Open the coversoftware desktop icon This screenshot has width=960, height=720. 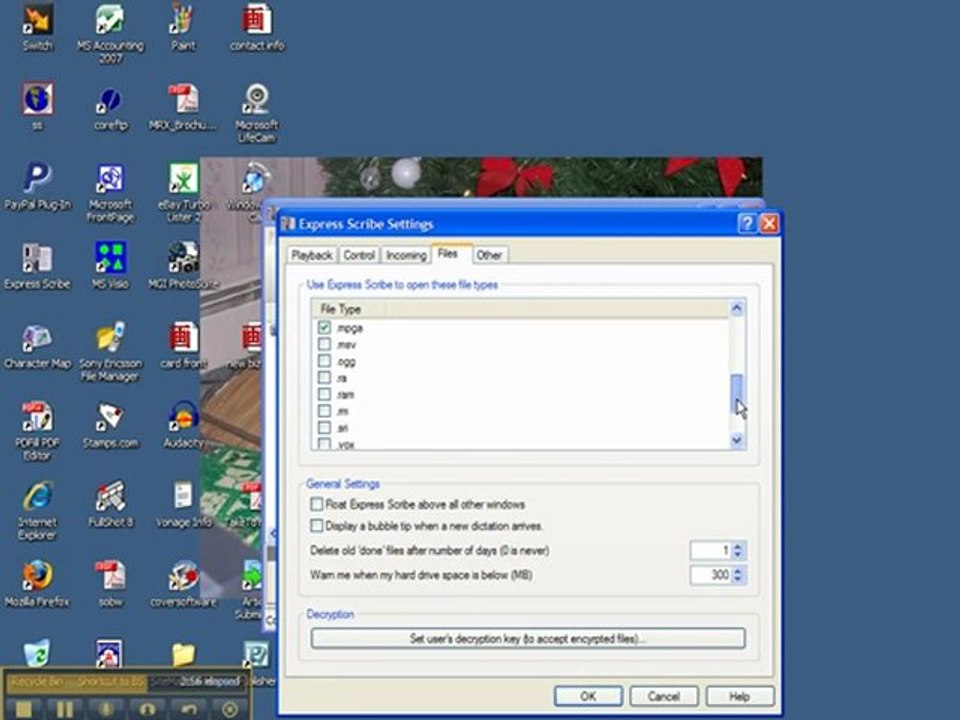[183, 583]
